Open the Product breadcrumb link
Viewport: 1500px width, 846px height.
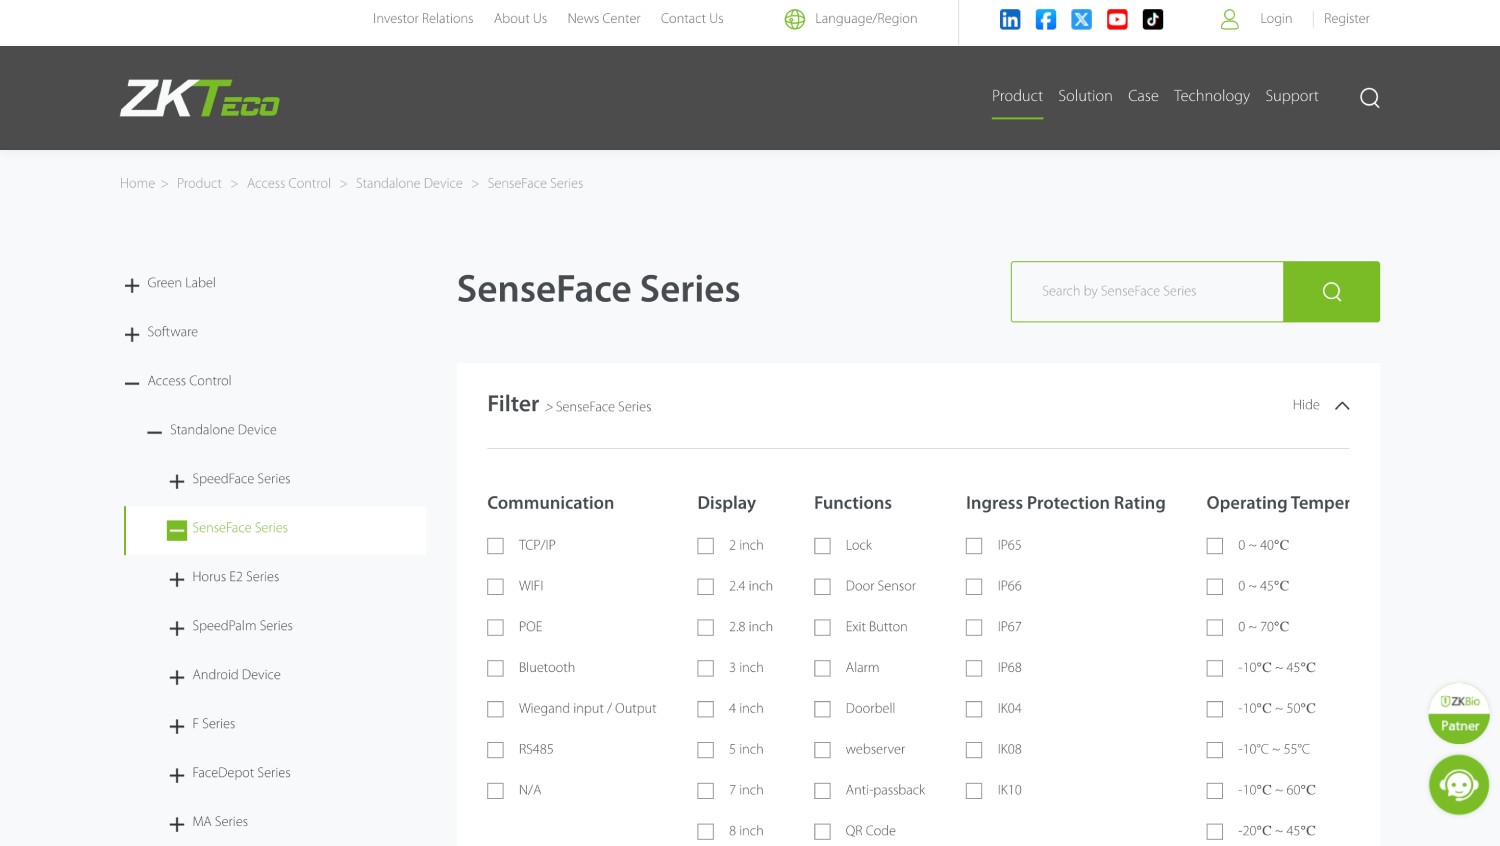click(x=199, y=184)
